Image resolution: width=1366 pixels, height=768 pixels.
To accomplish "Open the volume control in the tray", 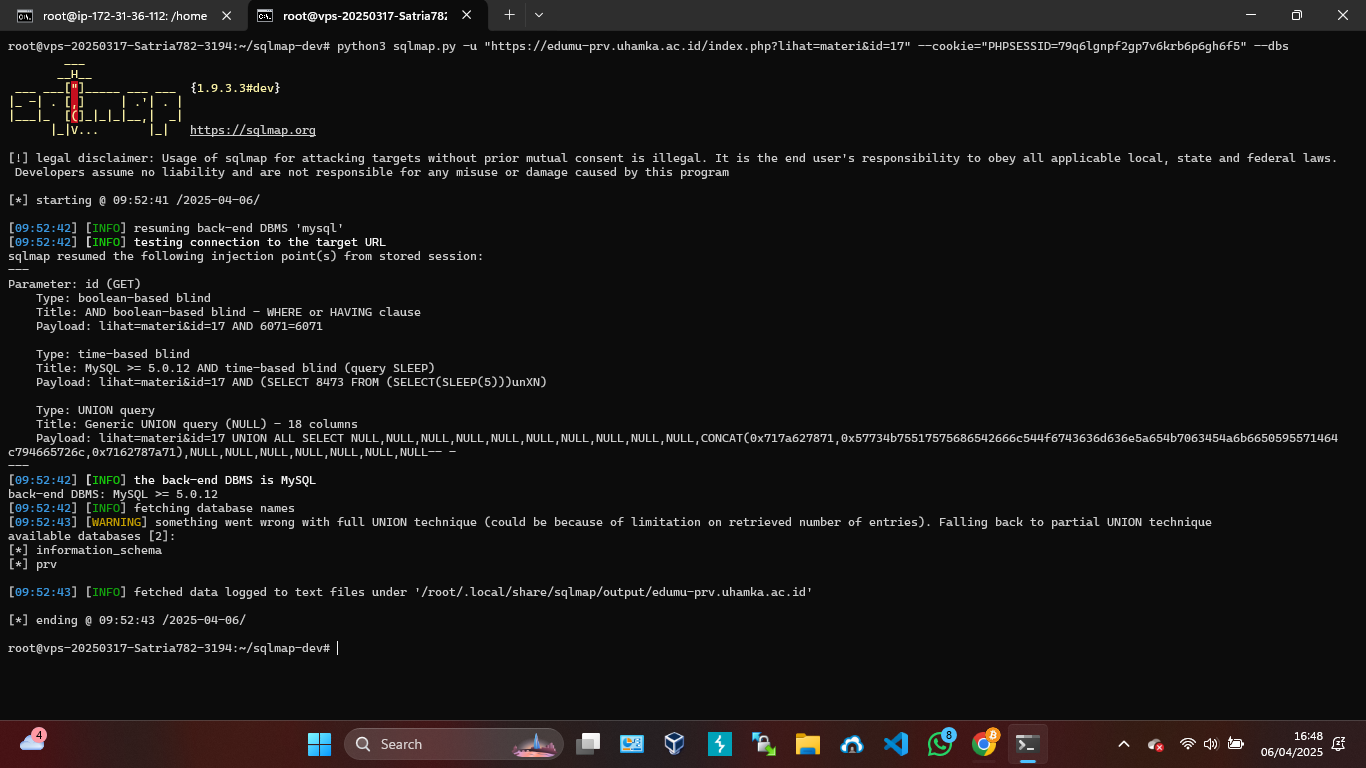I will (1211, 744).
